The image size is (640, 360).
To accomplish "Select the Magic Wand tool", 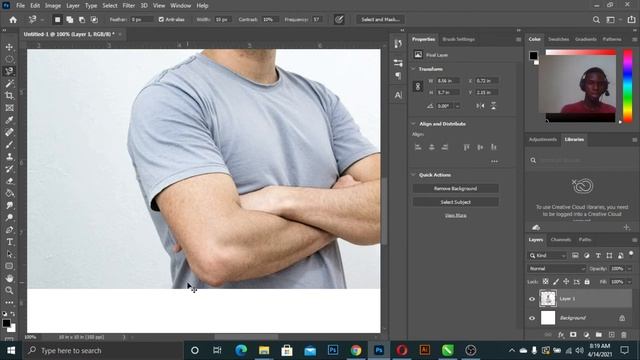I will click(x=9, y=84).
